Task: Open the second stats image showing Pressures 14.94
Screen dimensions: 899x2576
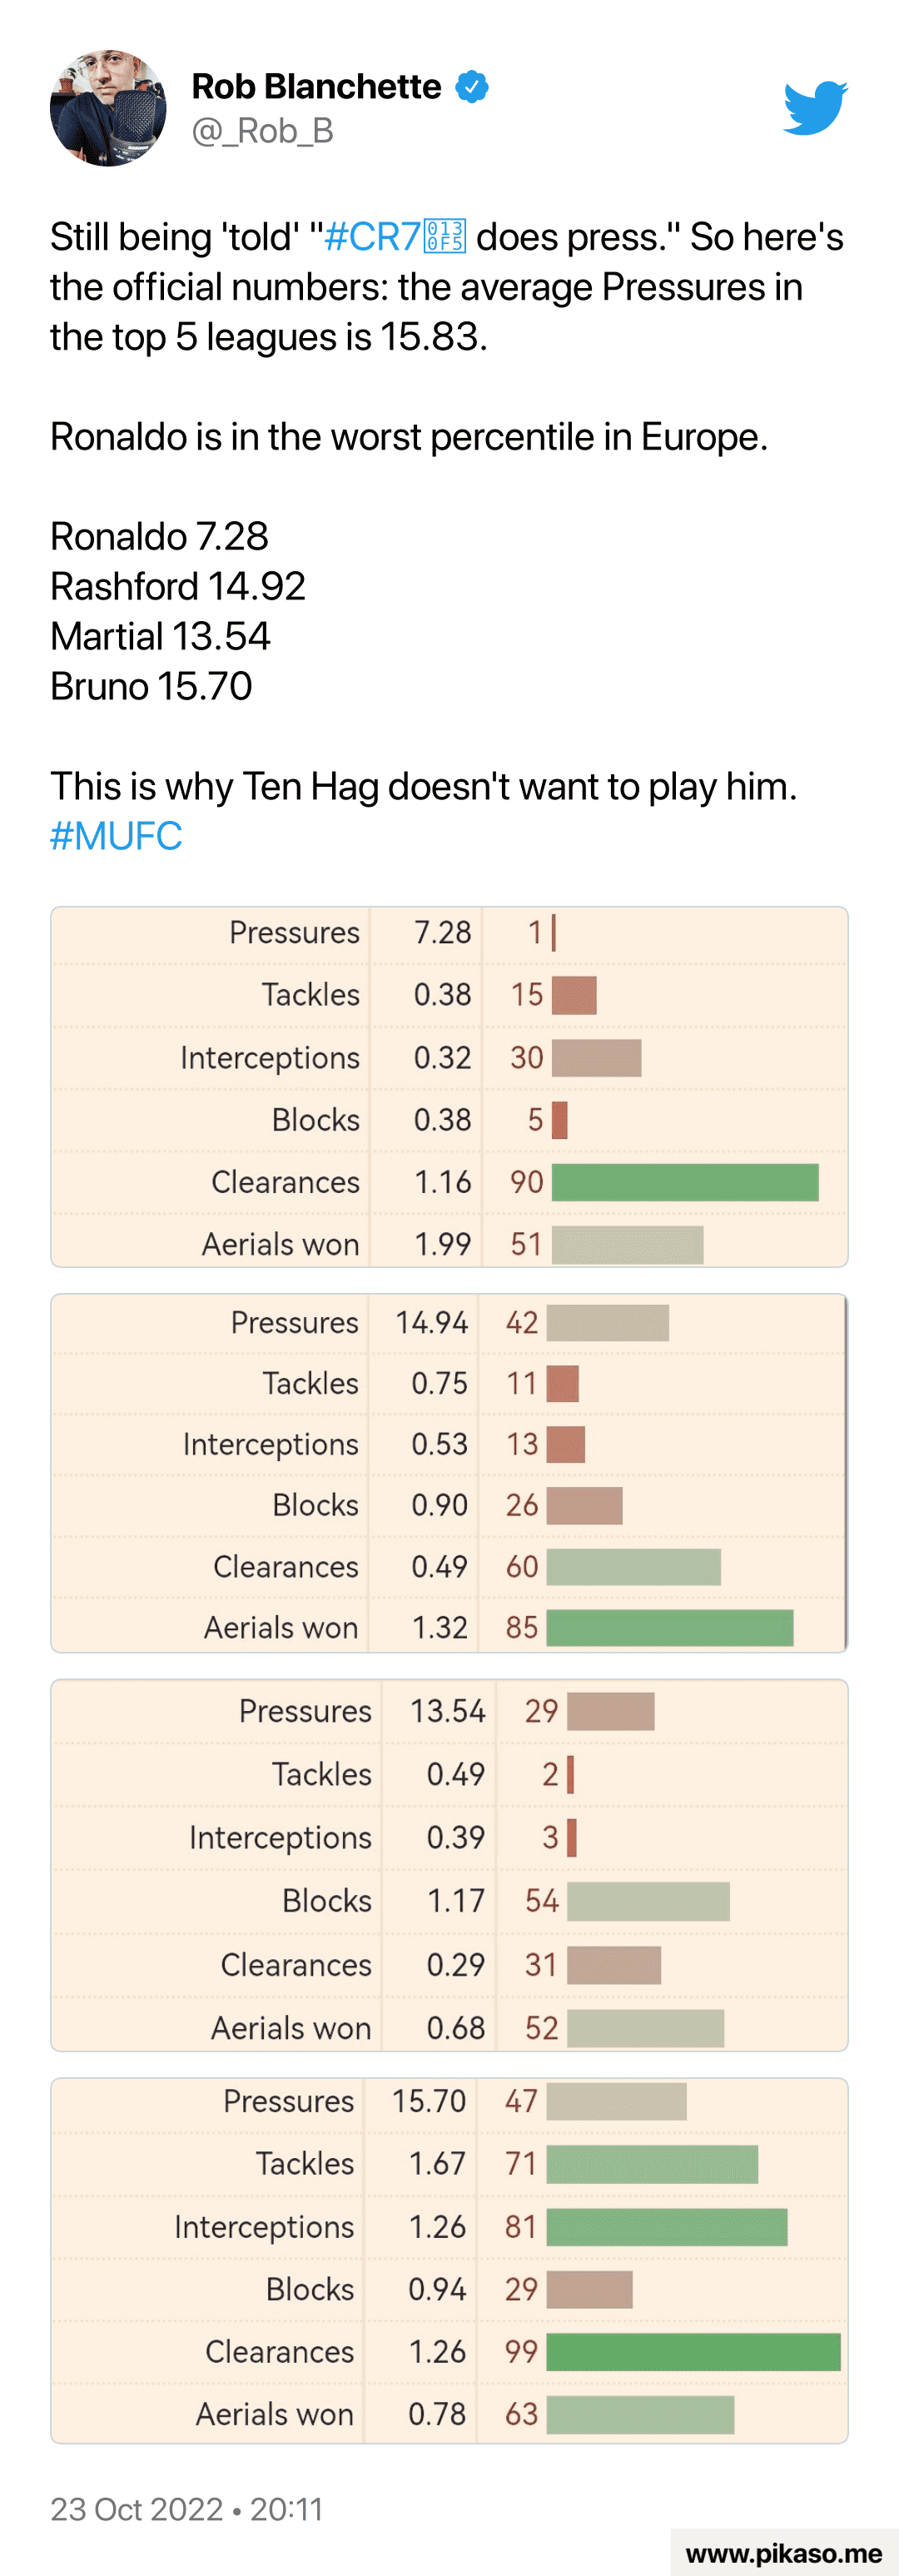Action: [x=449, y=1473]
